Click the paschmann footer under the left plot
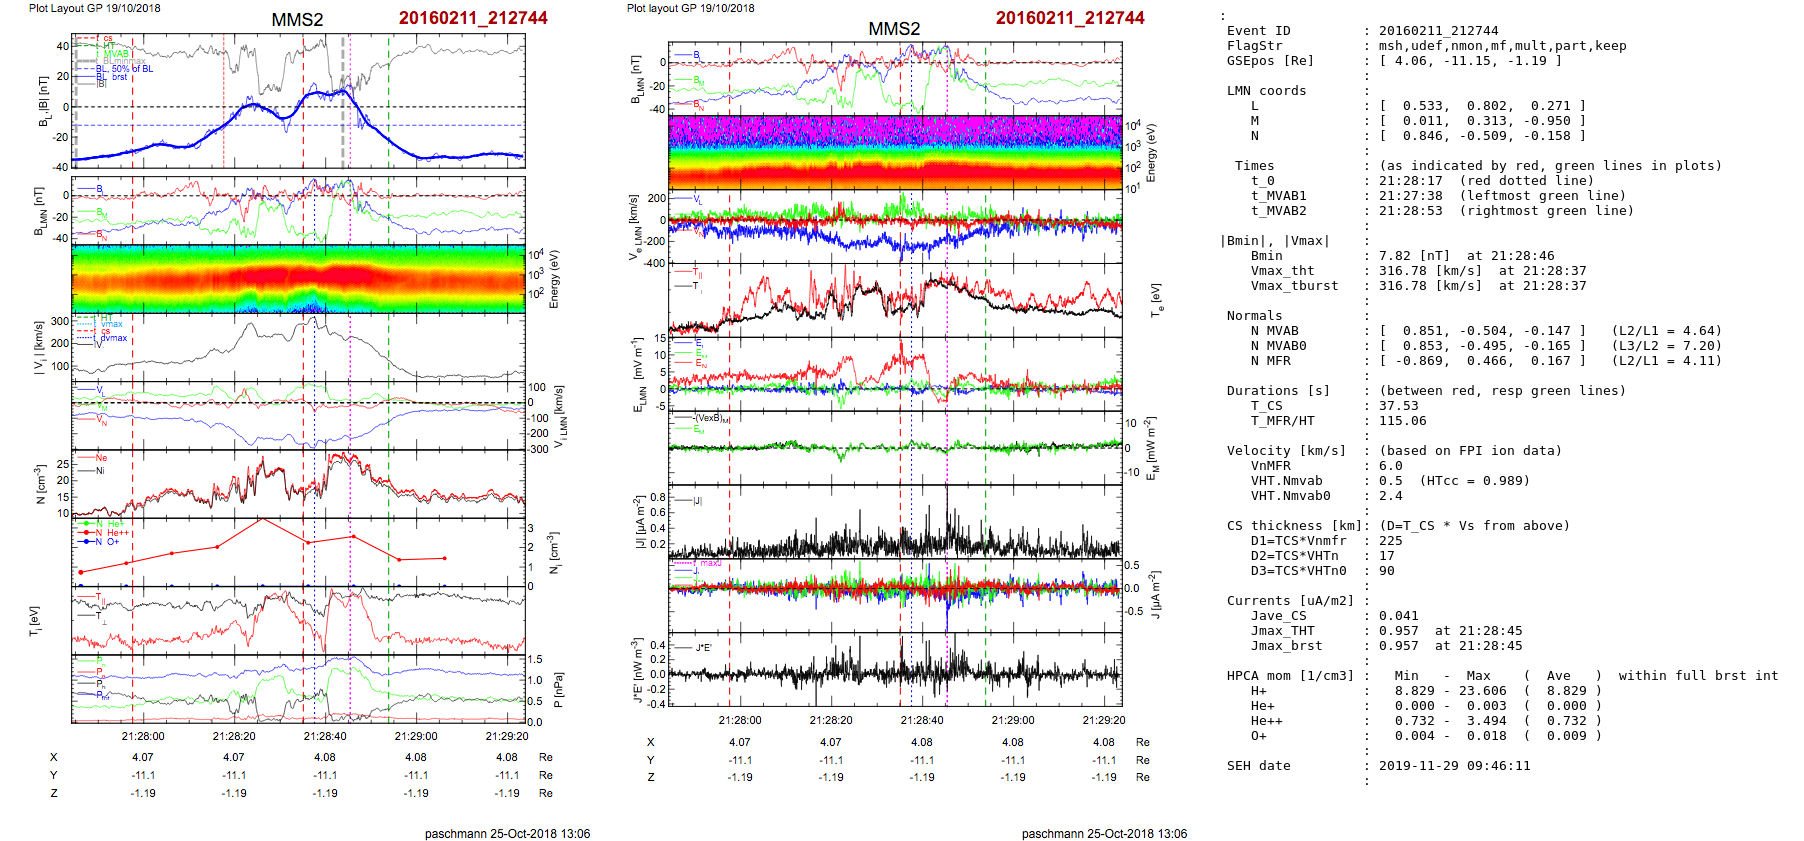 pyautogui.click(x=507, y=834)
